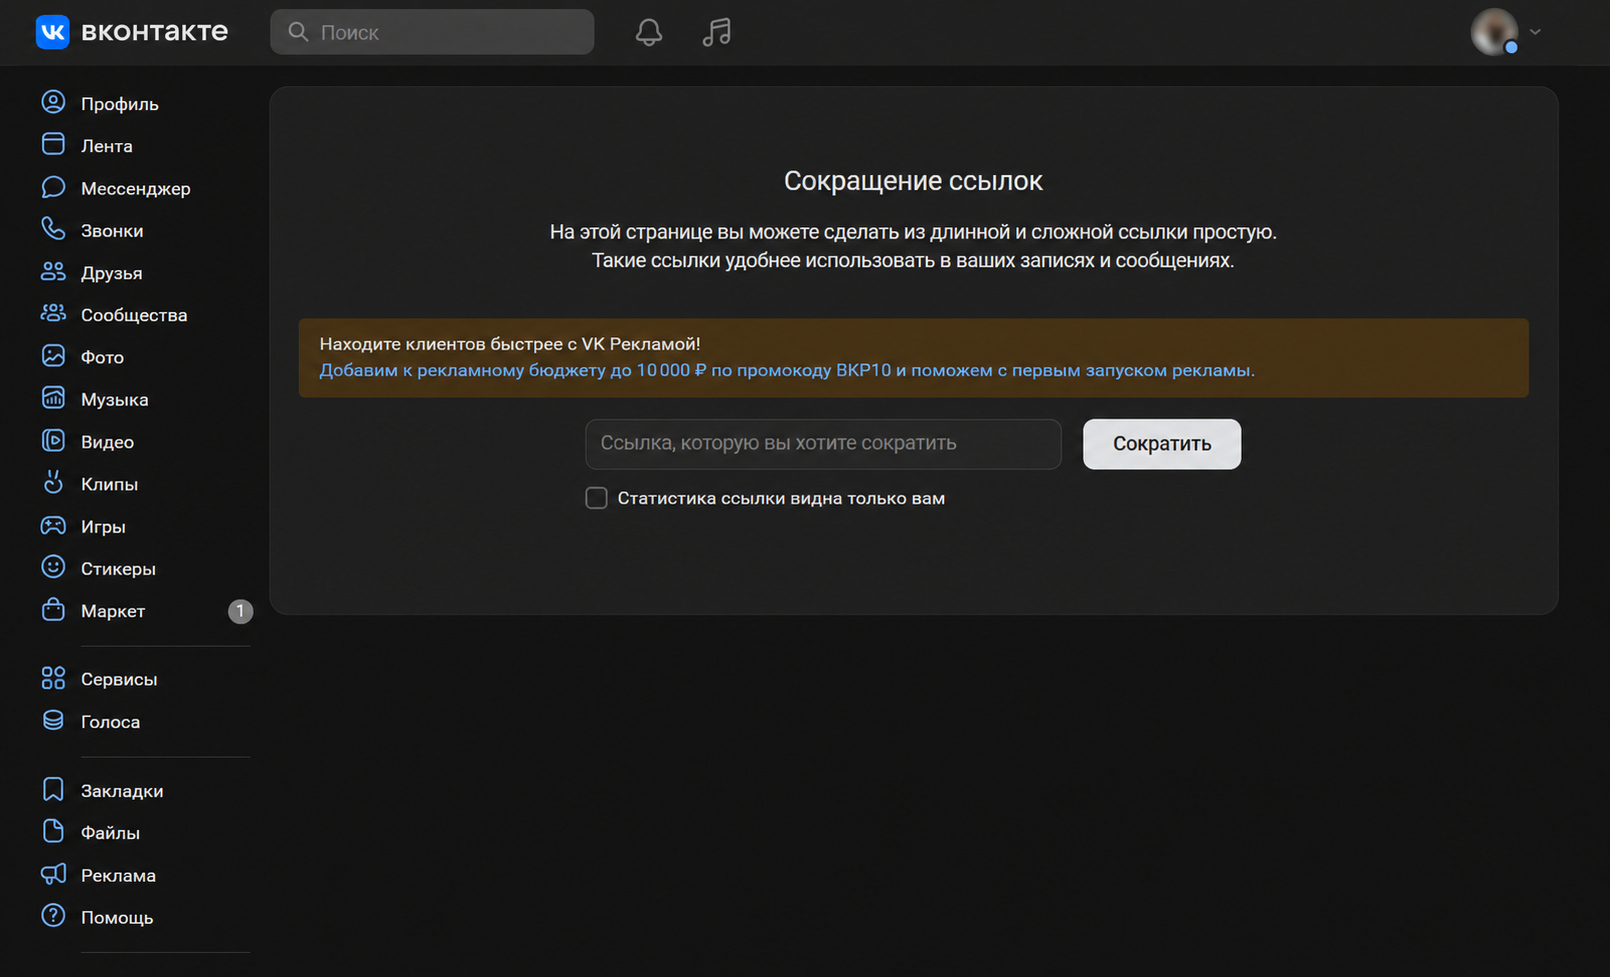Expand the account menu chevron

coord(1535,32)
